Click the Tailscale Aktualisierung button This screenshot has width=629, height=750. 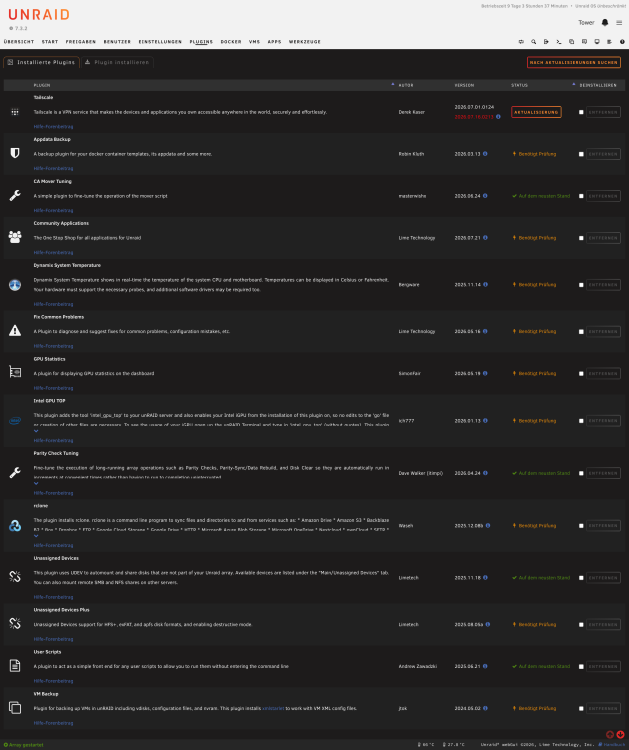536,112
